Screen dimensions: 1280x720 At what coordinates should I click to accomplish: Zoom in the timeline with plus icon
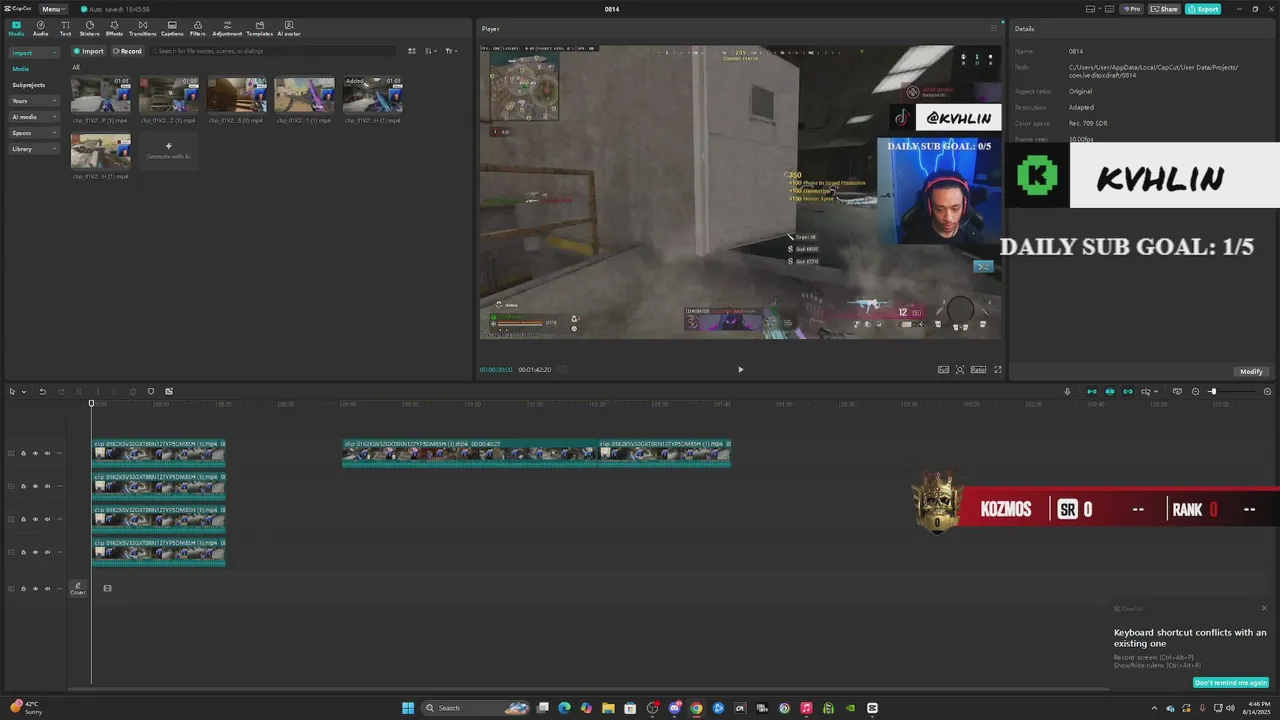[1268, 391]
